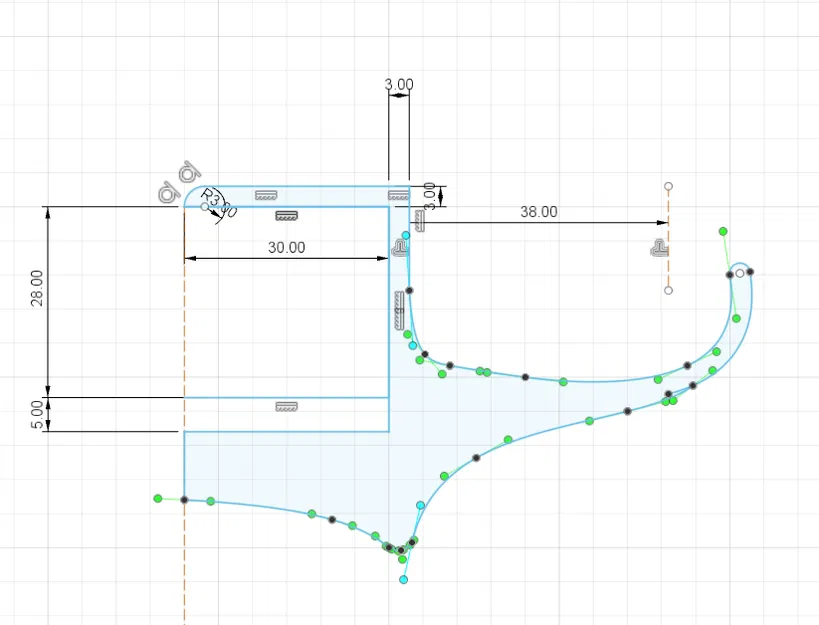The height and width of the screenshot is (625, 819).
Task: Select perpendicular glyph beside right dashed construction line
Action: (x=659, y=249)
